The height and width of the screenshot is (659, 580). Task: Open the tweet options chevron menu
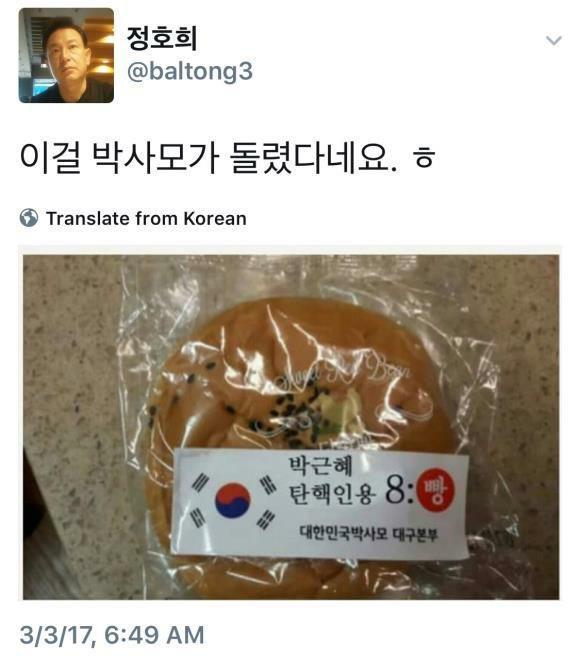point(554,40)
